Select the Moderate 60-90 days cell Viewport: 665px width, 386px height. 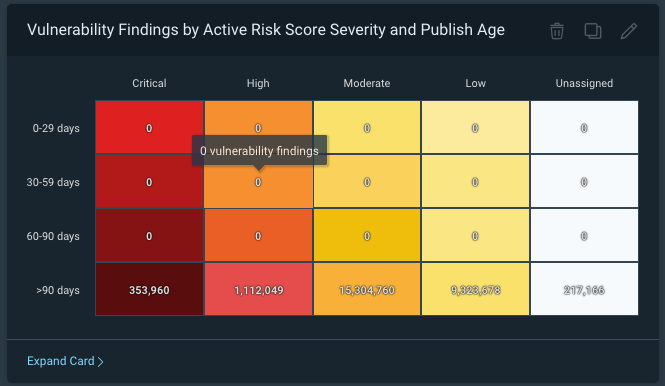coord(367,235)
